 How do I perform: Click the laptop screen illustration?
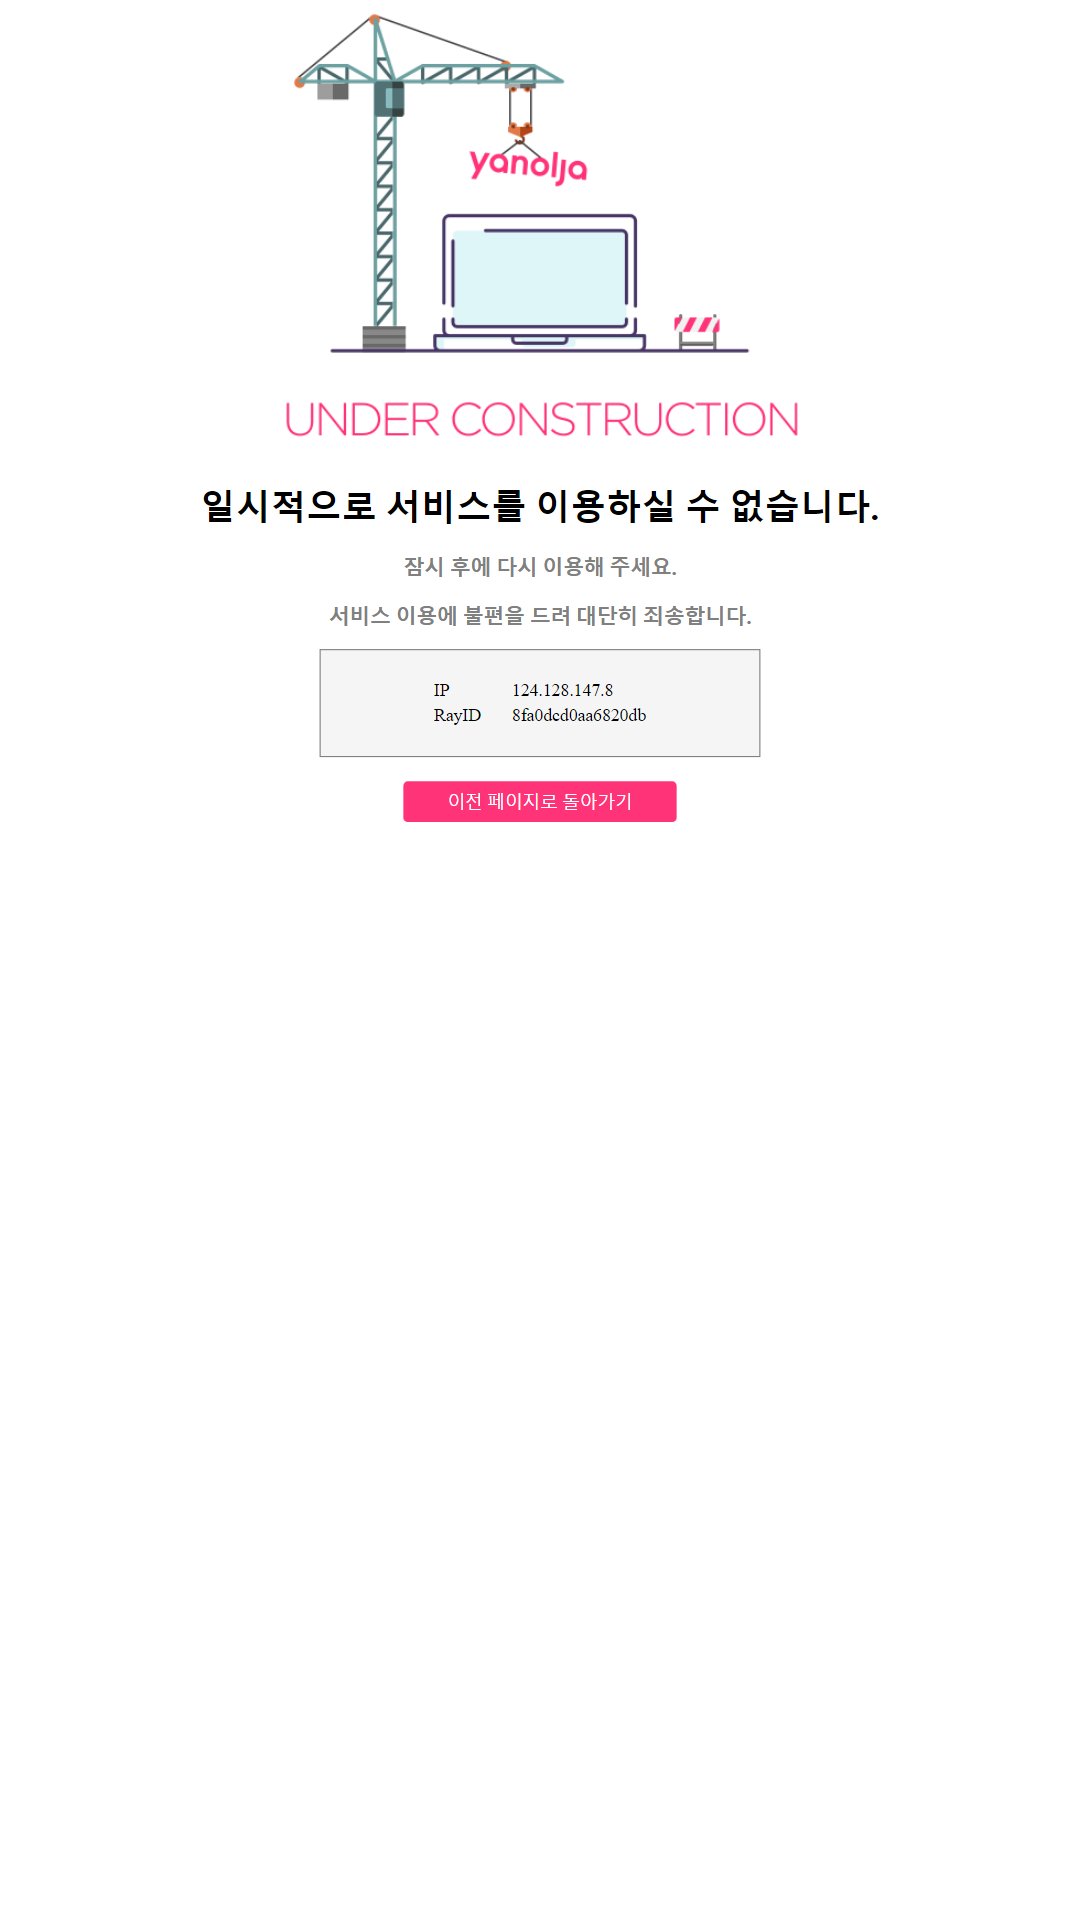pos(540,277)
